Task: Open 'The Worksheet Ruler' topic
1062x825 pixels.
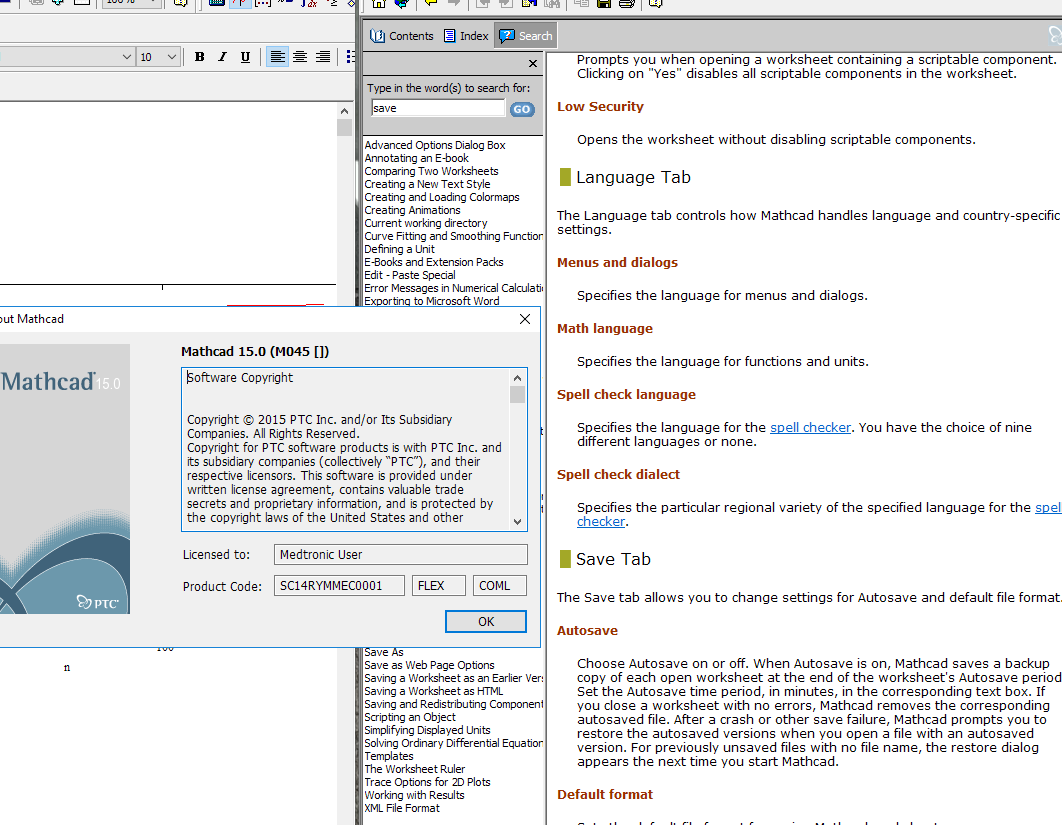Action: point(415,769)
